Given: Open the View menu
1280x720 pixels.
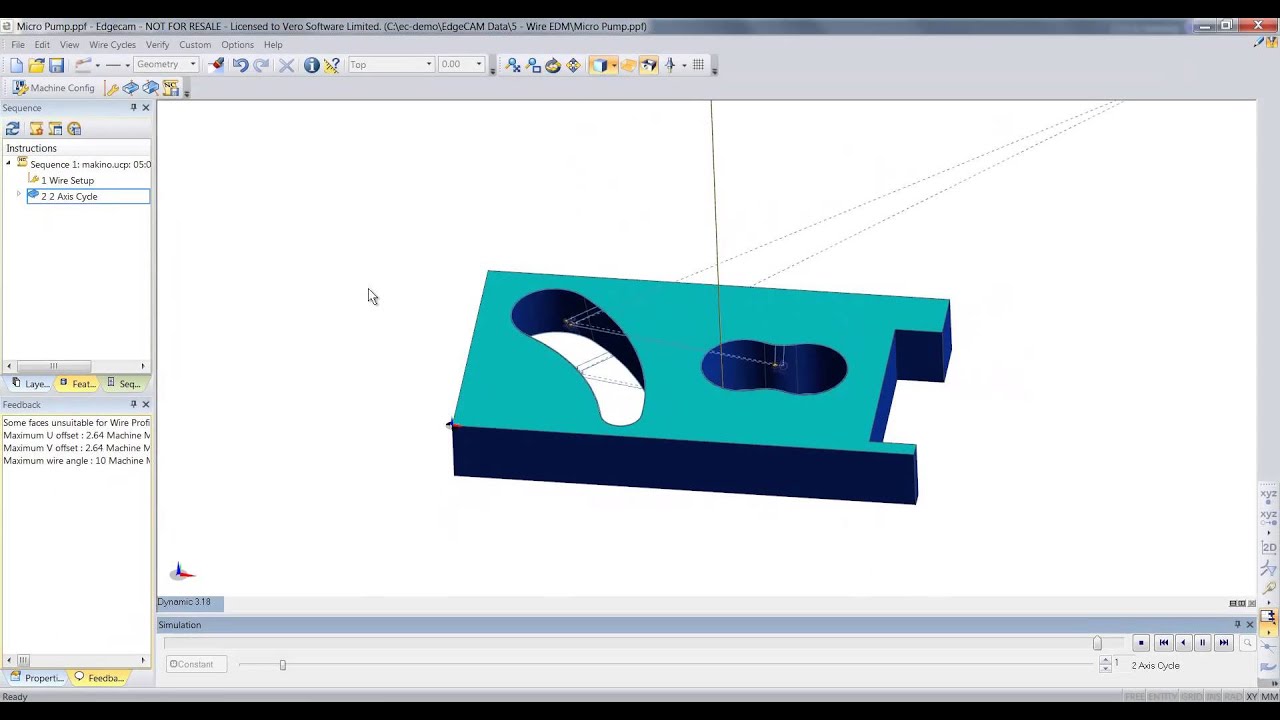Looking at the screenshot, I should pyautogui.click(x=69, y=45).
